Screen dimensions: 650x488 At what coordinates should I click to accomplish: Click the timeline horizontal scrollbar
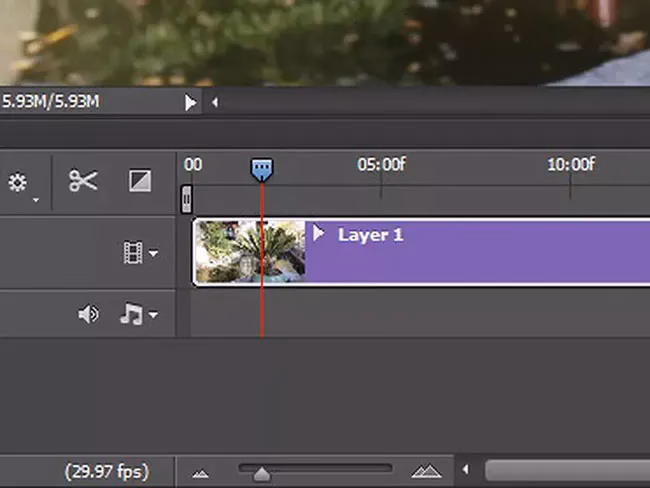tap(565, 470)
